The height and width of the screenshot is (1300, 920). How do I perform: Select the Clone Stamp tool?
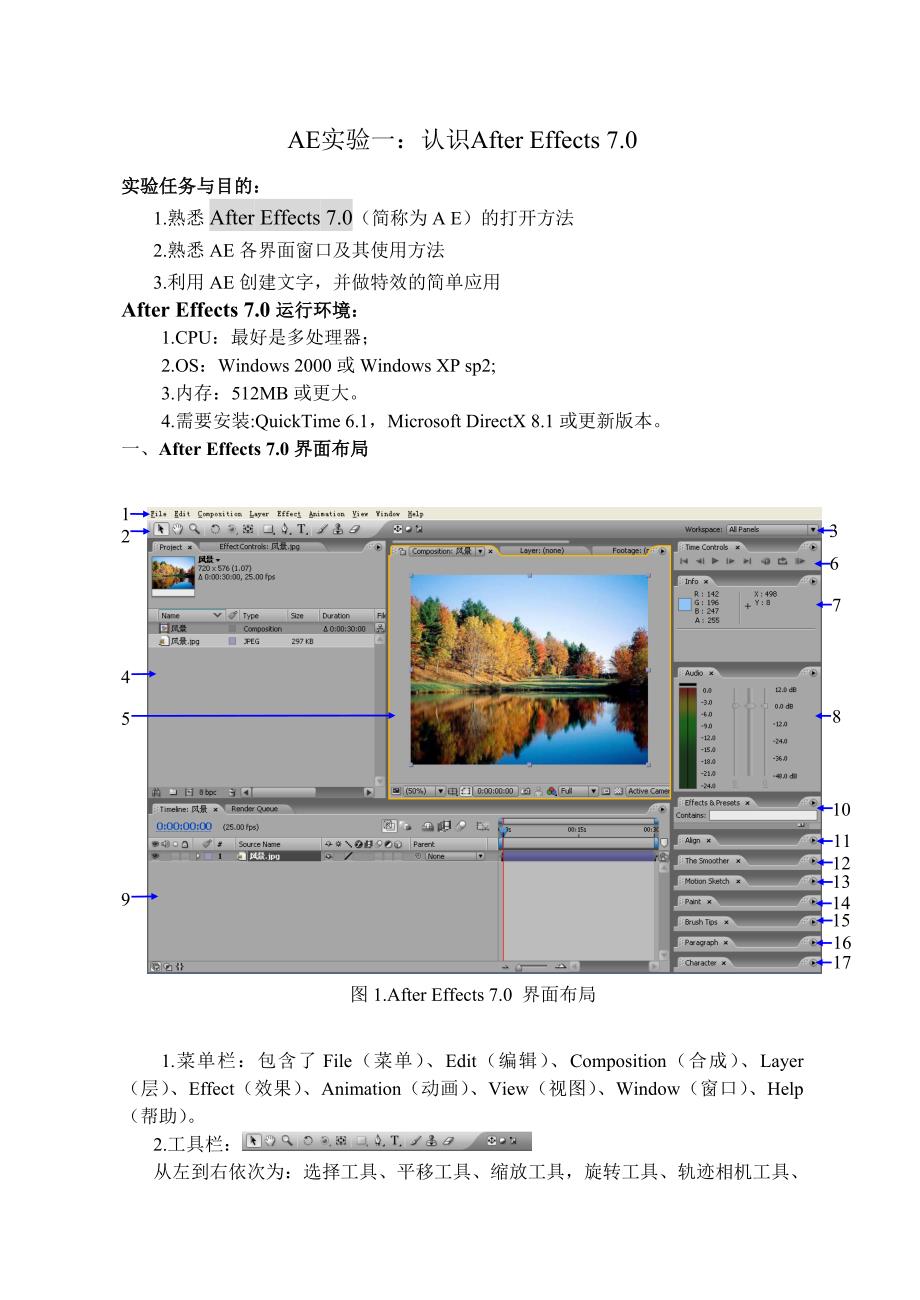click(338, 530)
